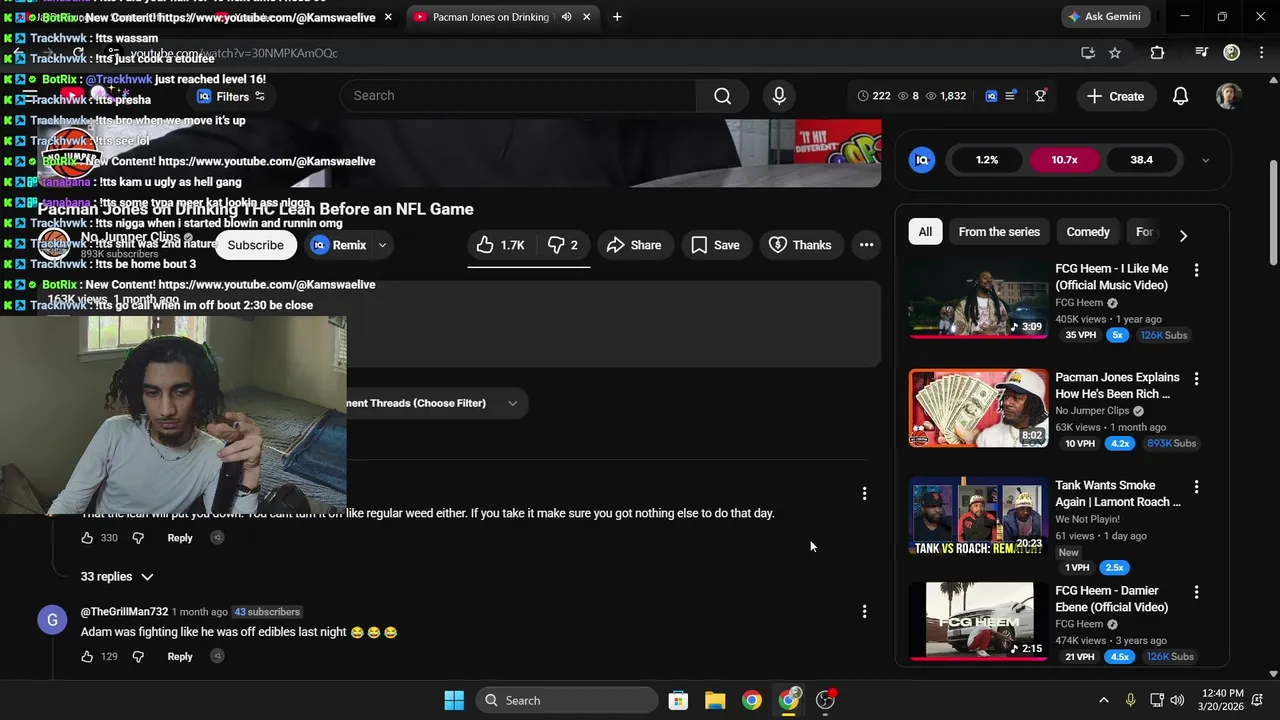
Task: Bookmark this page with the star icon
Action: click(1115, 53)
